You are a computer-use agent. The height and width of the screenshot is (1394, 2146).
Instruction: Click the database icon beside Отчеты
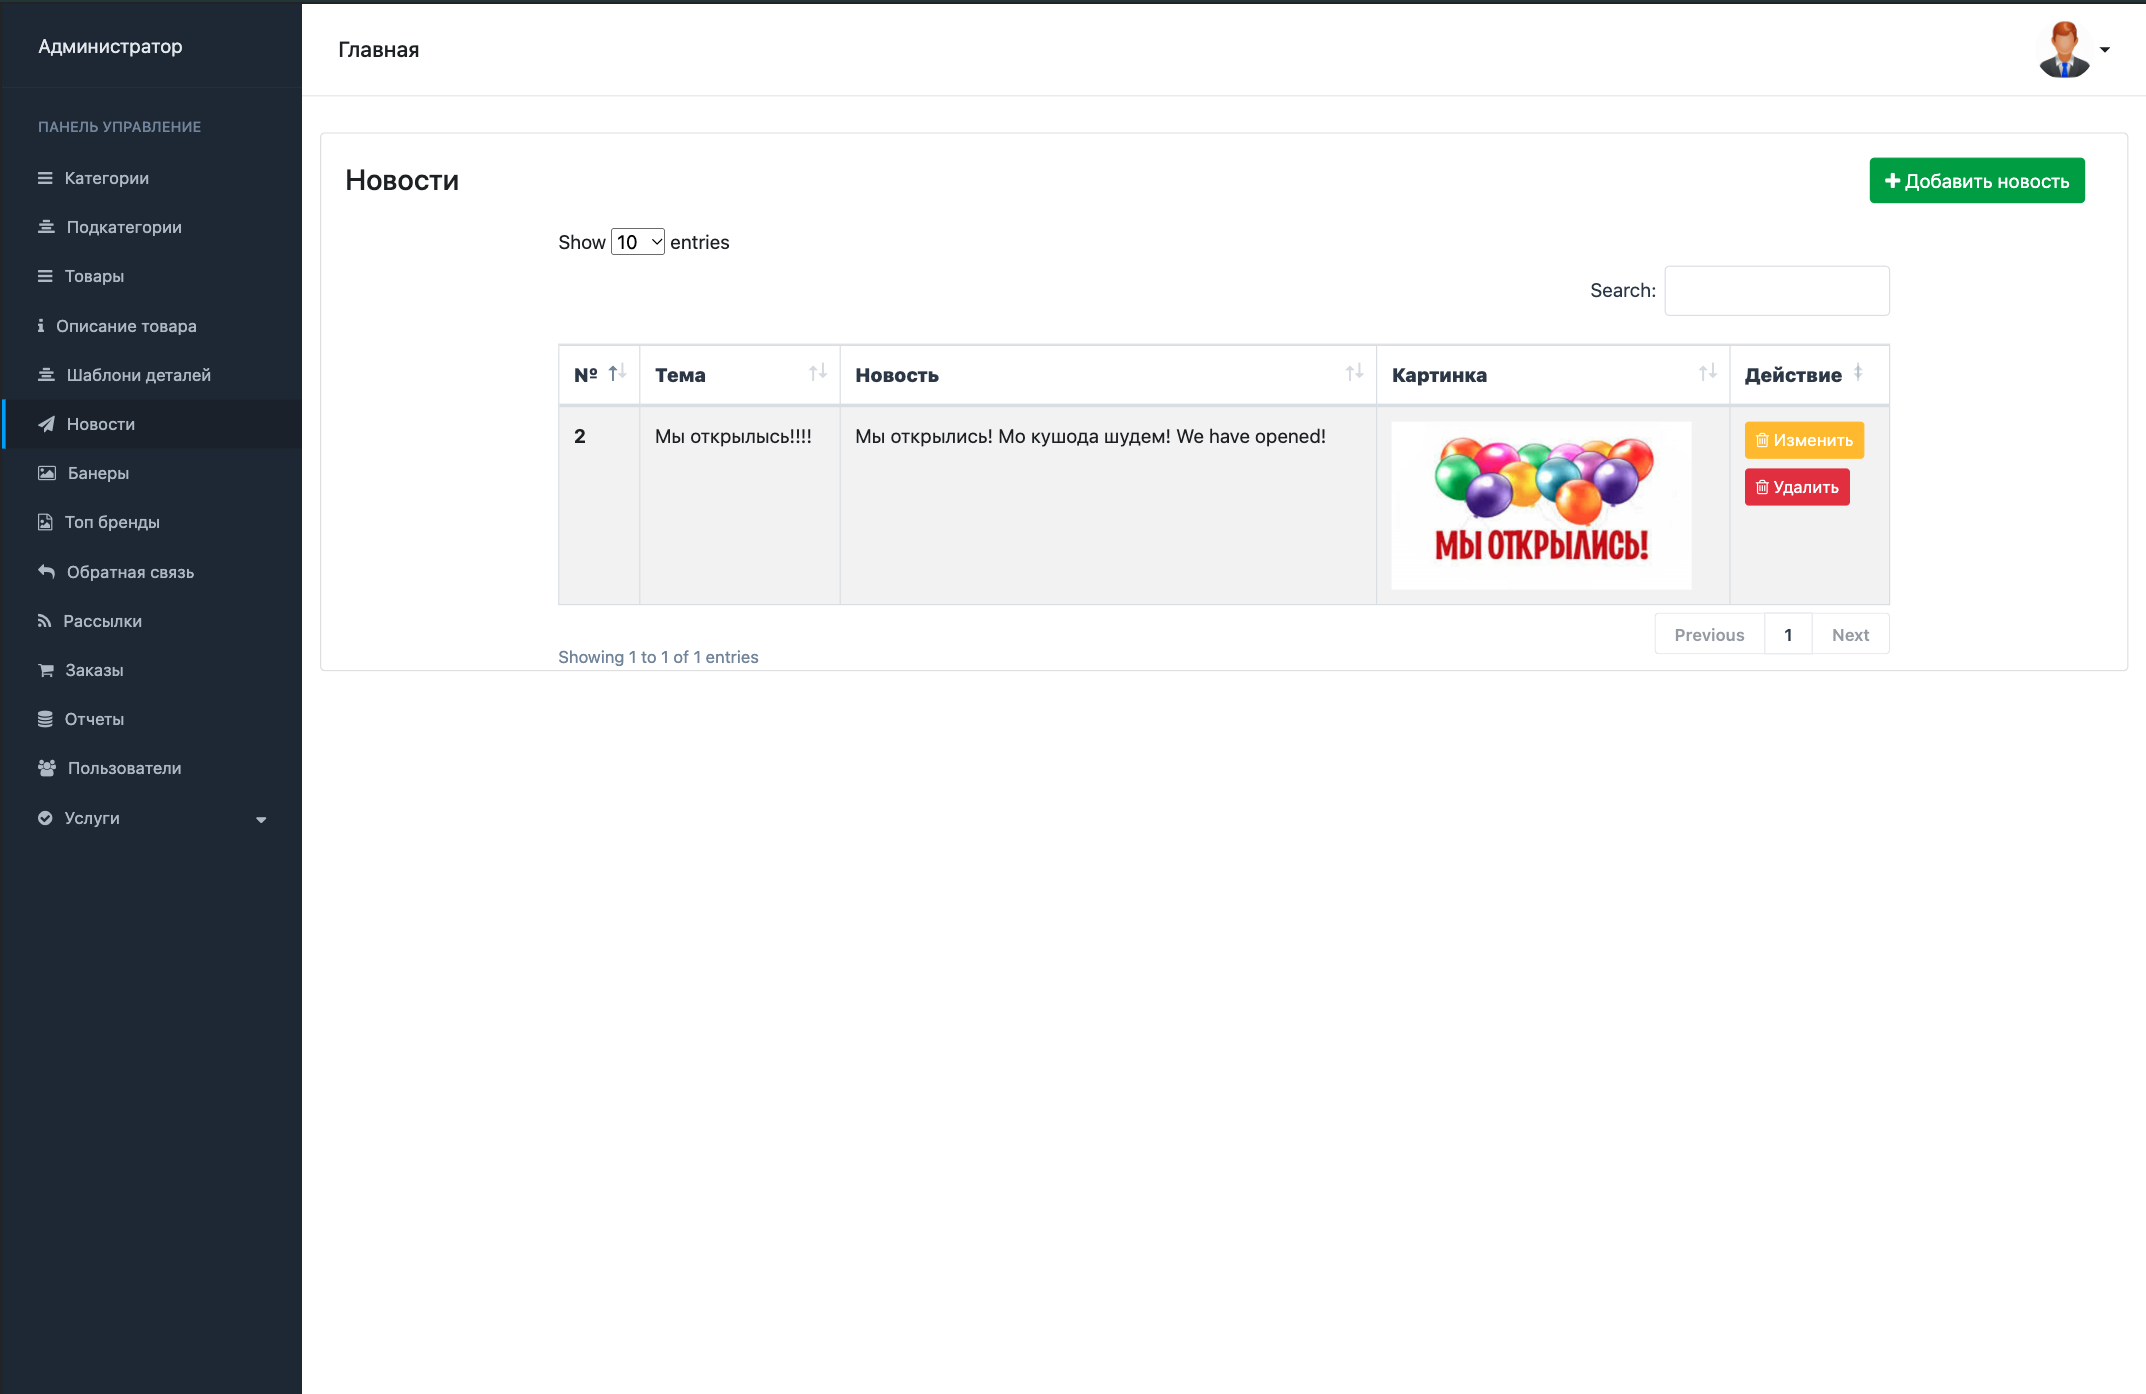point(45,719)
